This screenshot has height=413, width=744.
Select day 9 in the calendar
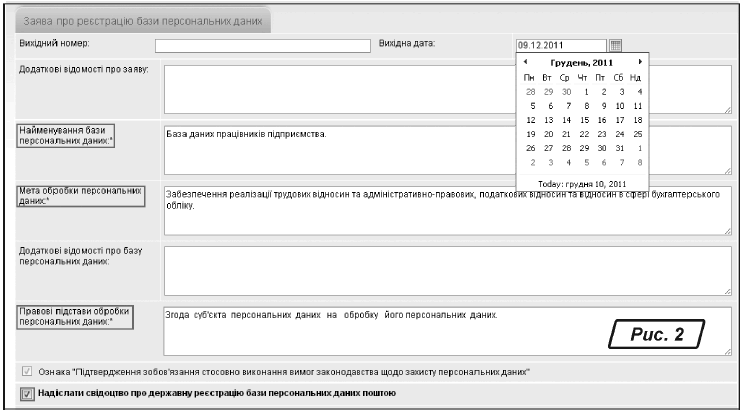coord(603,105)
